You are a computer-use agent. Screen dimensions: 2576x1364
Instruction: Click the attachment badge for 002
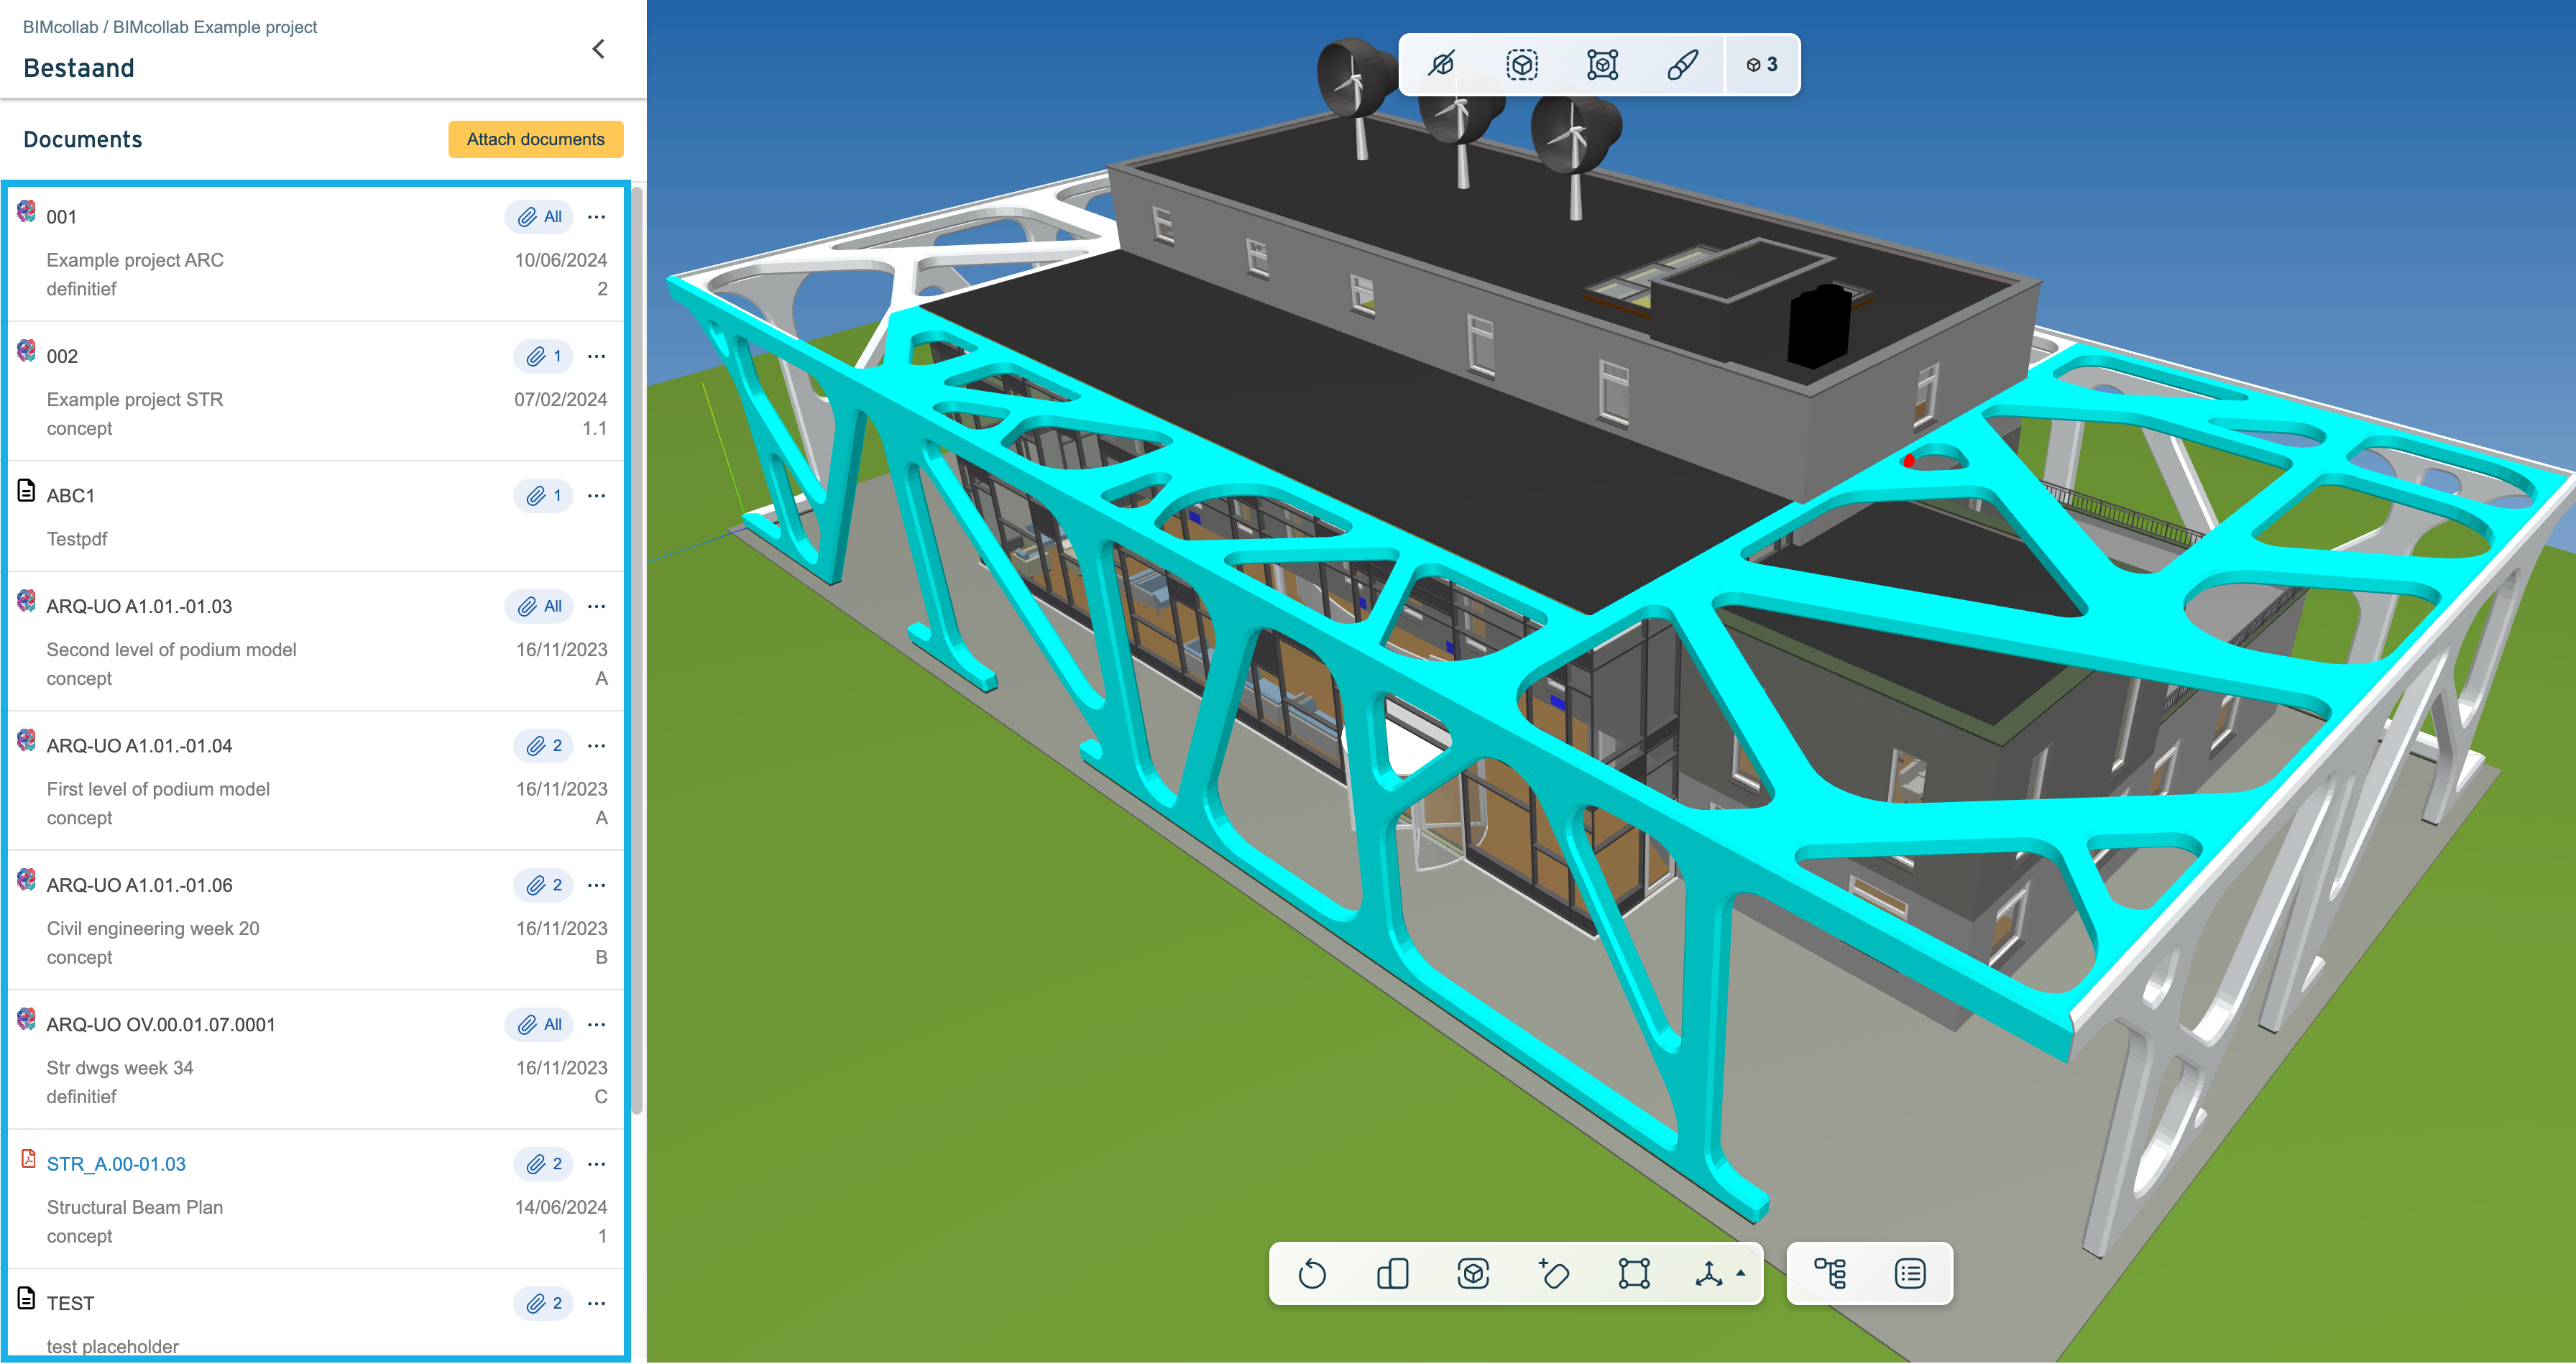[543, 356]
